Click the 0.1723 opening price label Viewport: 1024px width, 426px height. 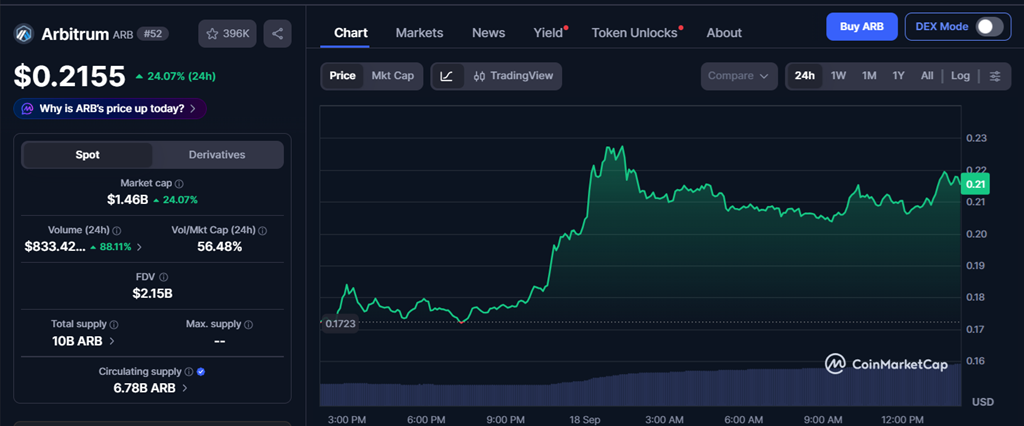(x=340, y=323)
